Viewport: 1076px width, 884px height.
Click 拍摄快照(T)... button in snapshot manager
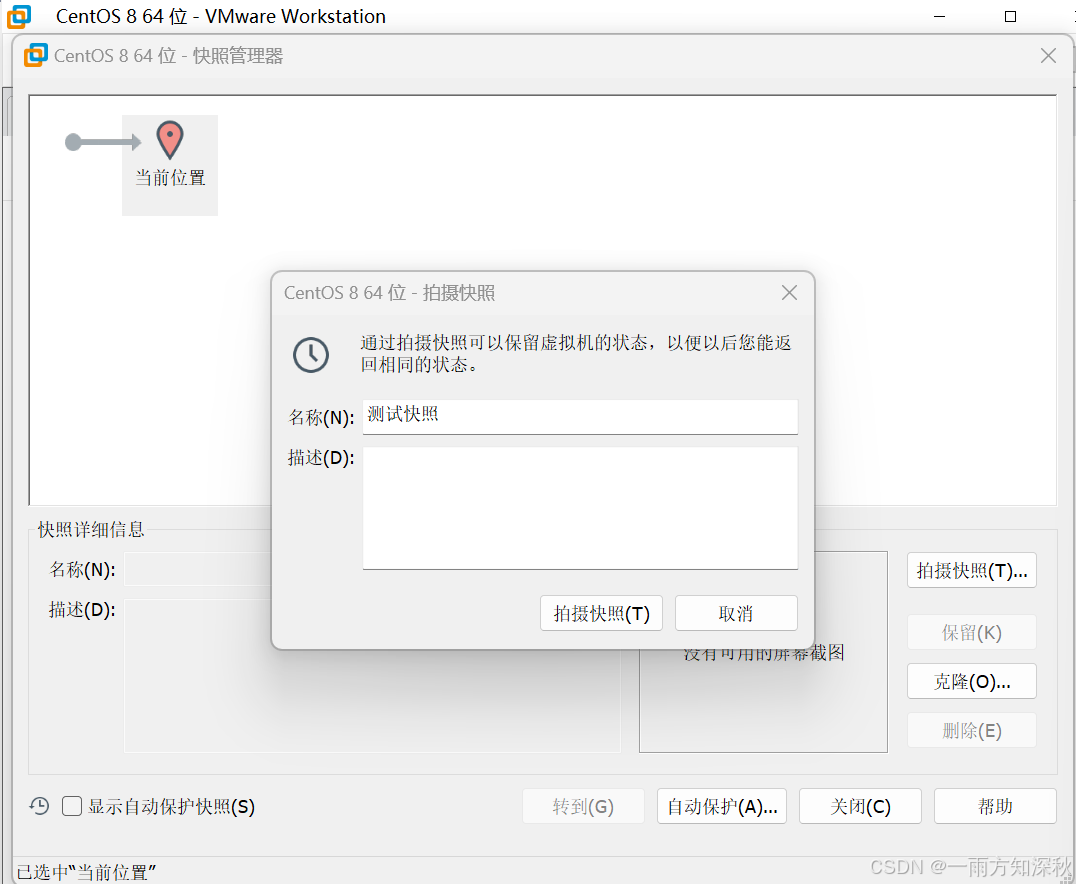click(x=972, y=570)
